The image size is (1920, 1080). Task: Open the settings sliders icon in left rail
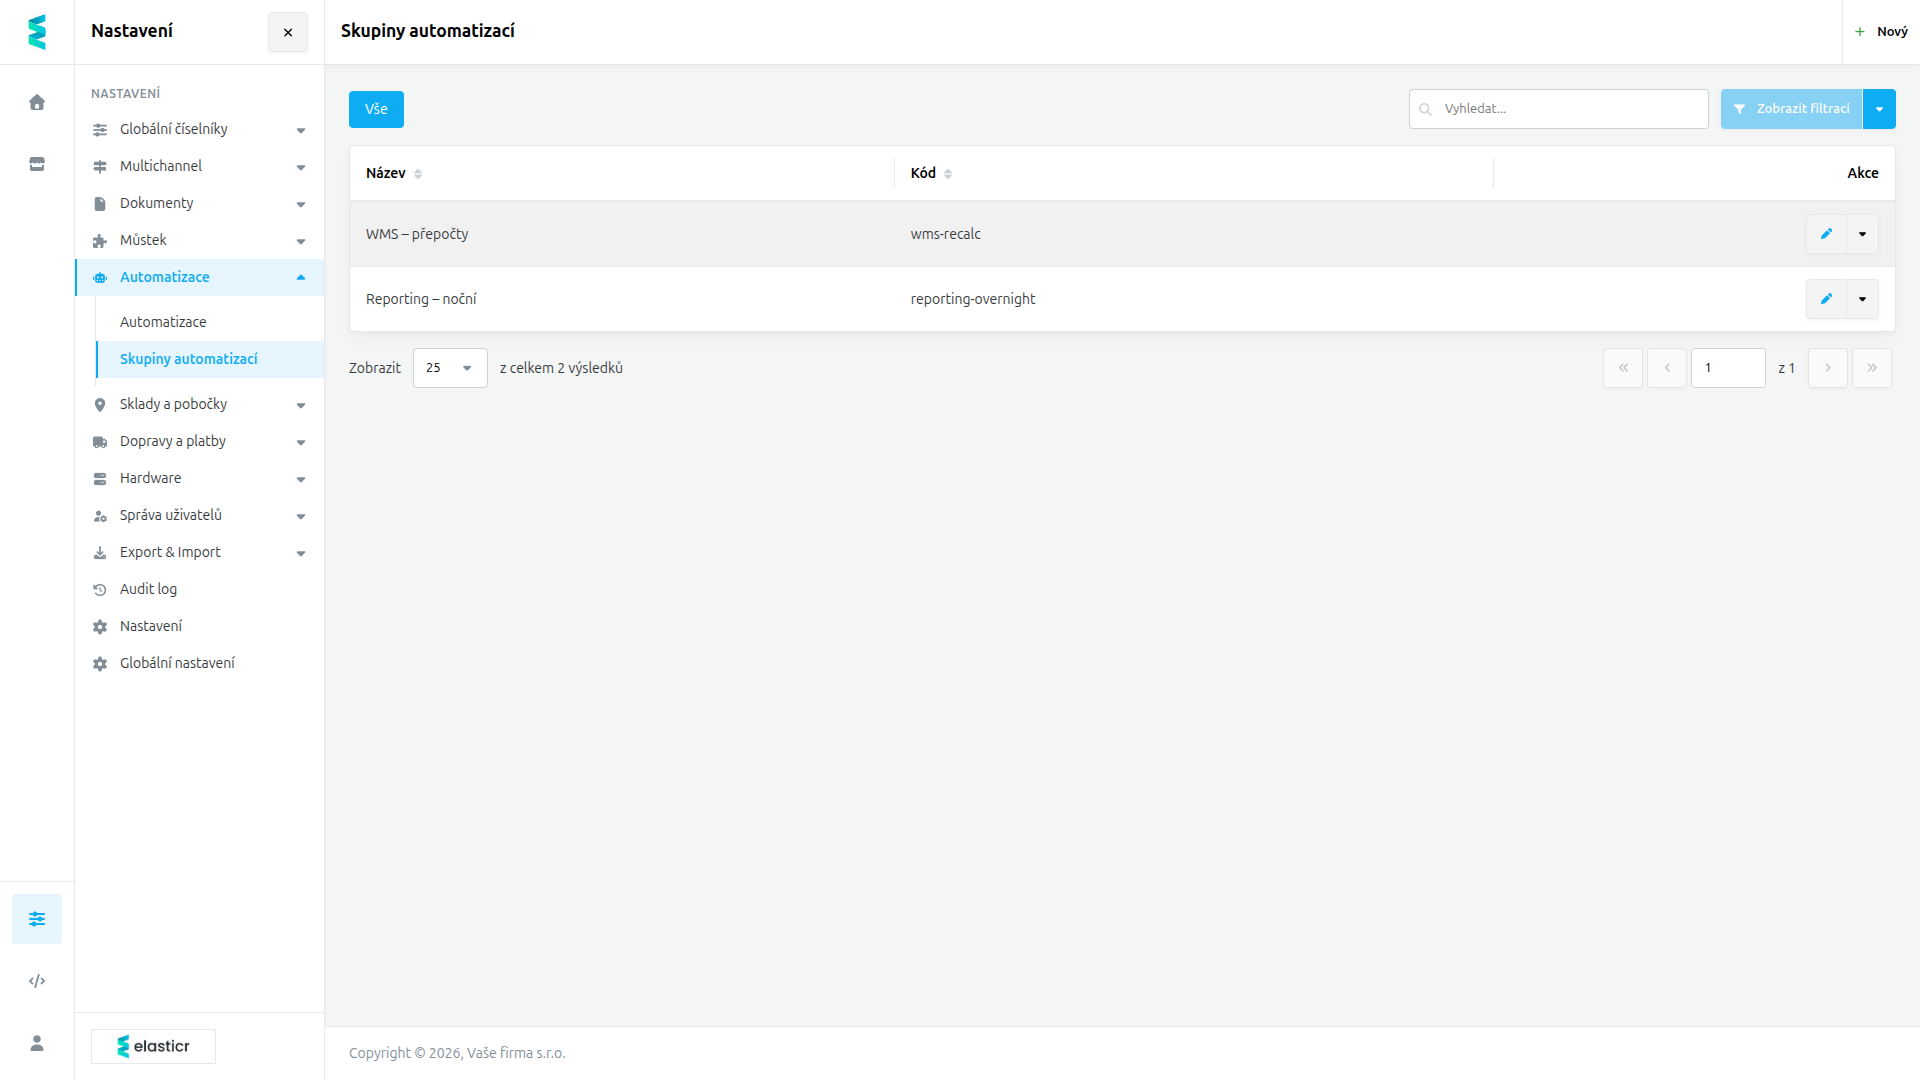tap(37, 919)
